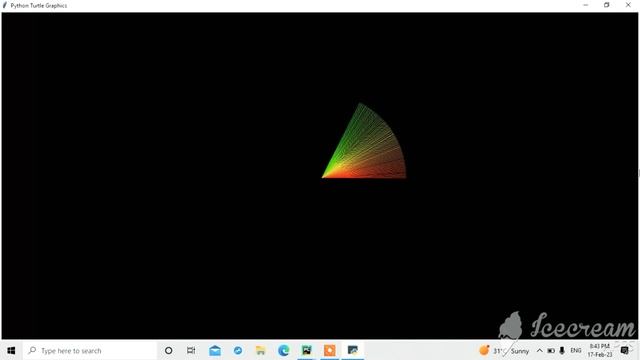The width and height of the screenshot is (640, 360).
Task: Check the battery status icon
Action: click(x=551, y=351)
